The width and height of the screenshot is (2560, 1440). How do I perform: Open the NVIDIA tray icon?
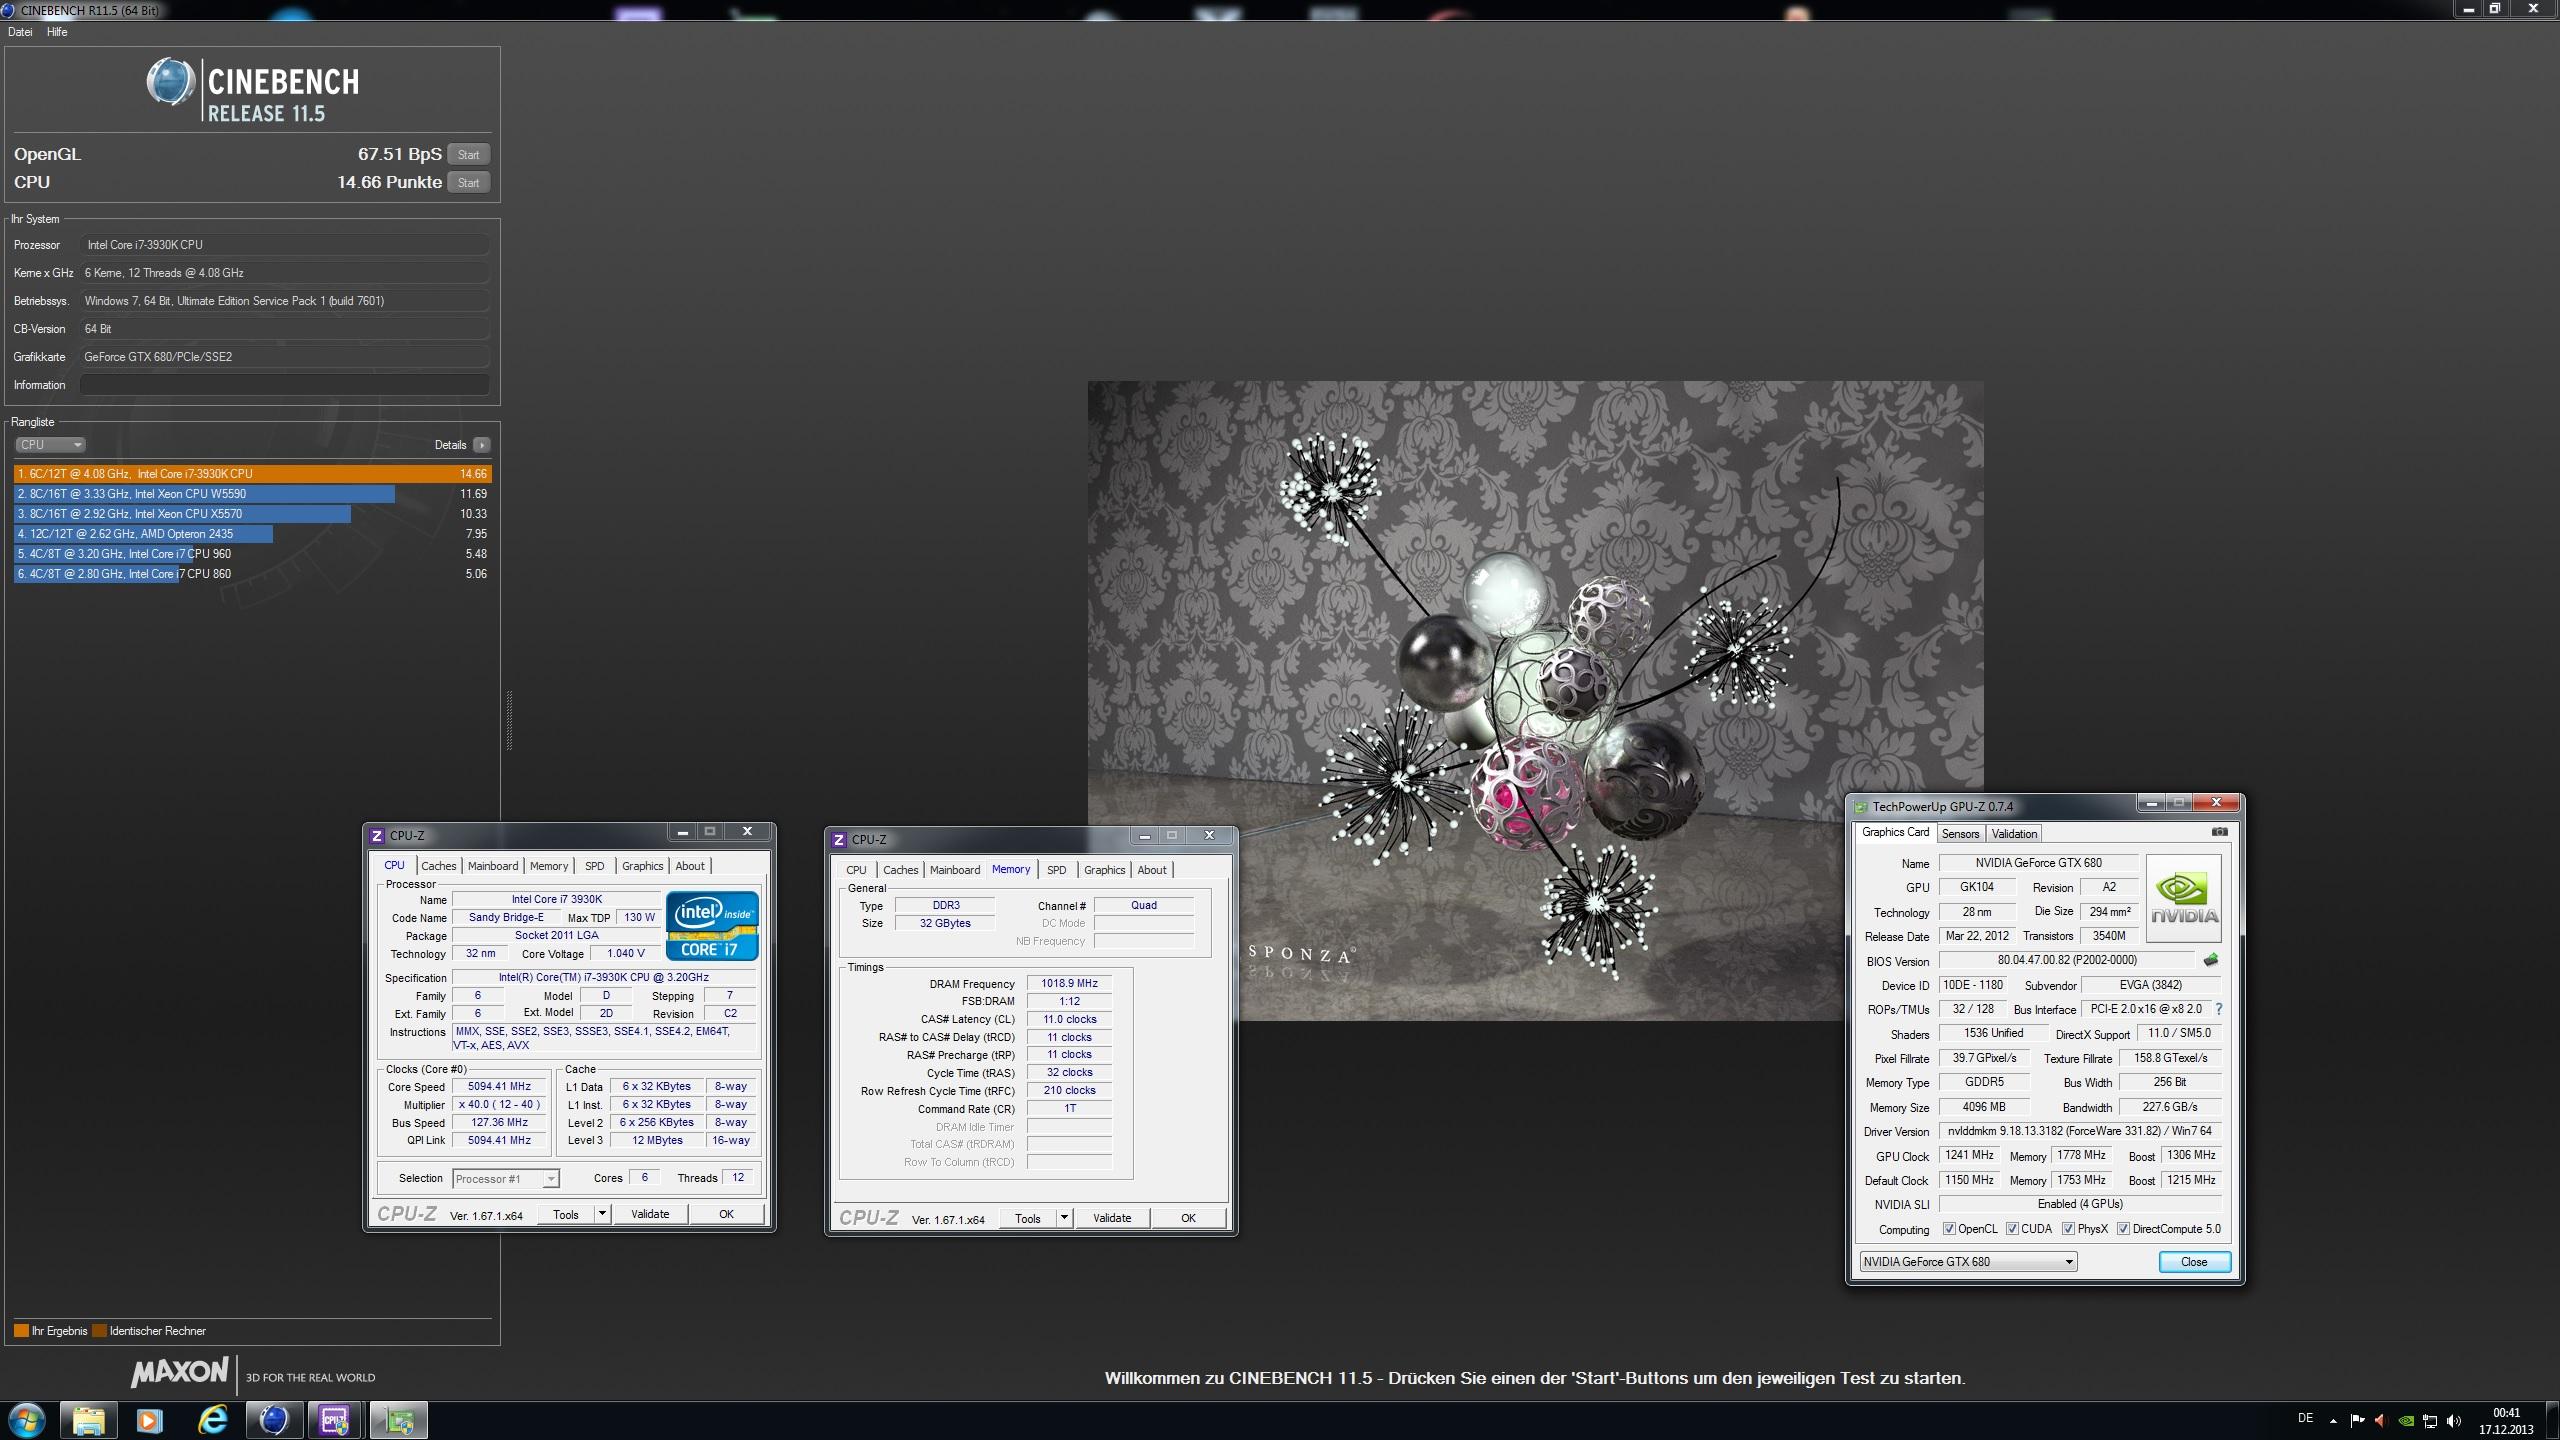2406,1421
